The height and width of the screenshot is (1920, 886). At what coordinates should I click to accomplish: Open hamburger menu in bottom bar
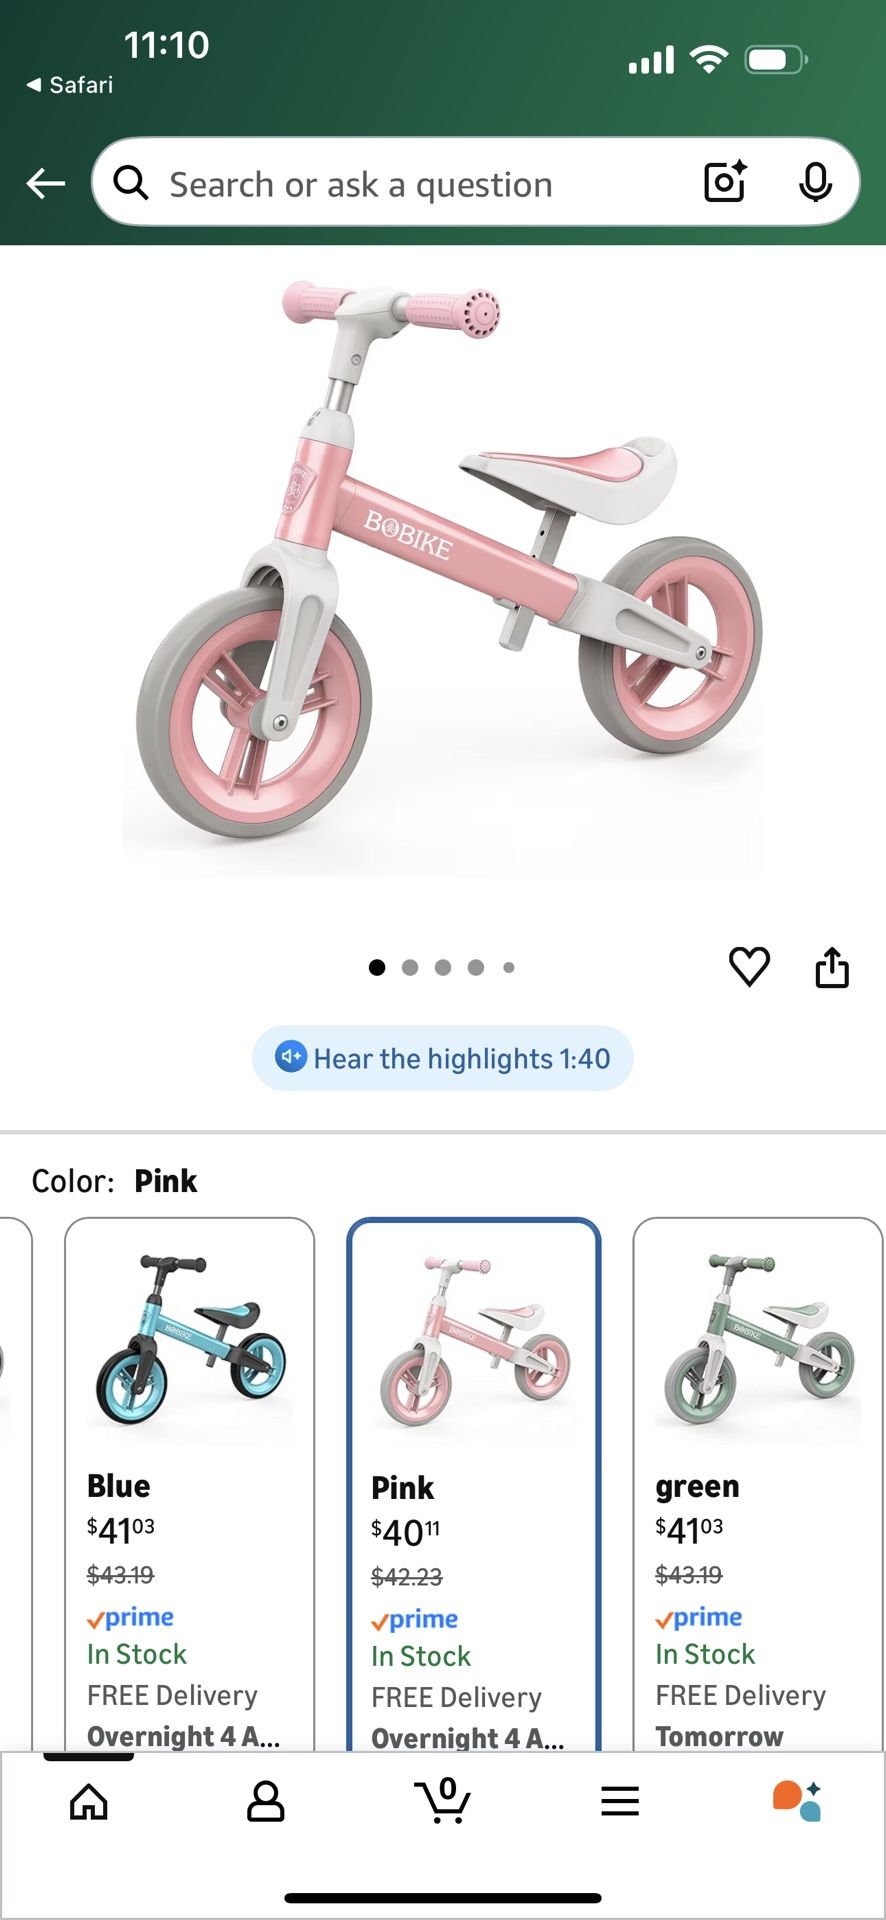pos(620,1801)
